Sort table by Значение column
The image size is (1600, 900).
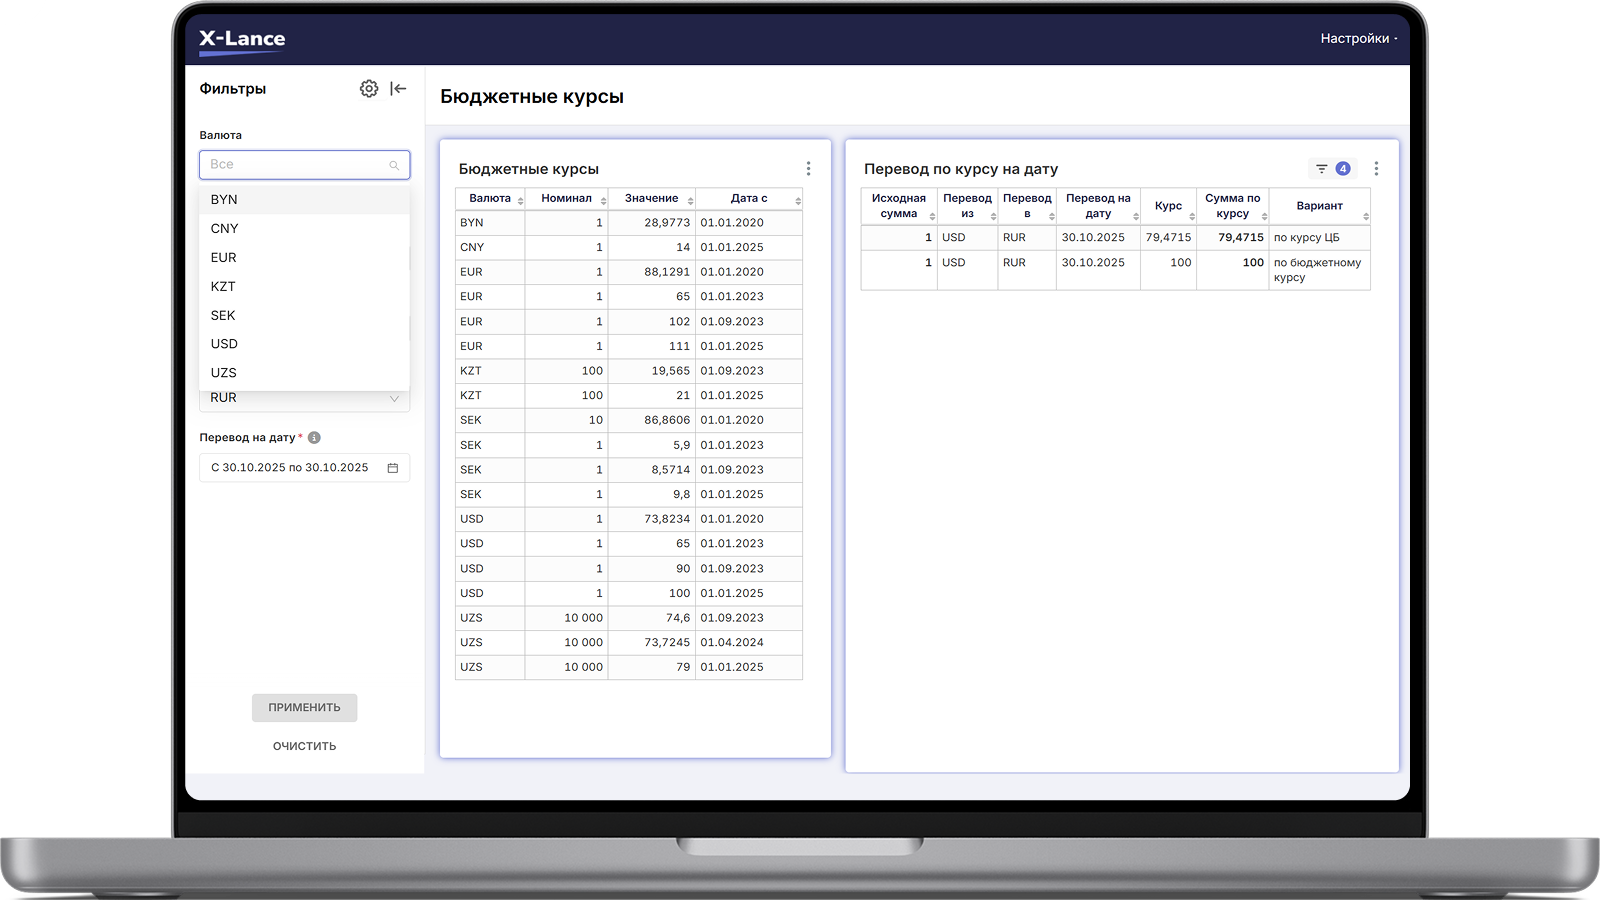coord(652,199)
